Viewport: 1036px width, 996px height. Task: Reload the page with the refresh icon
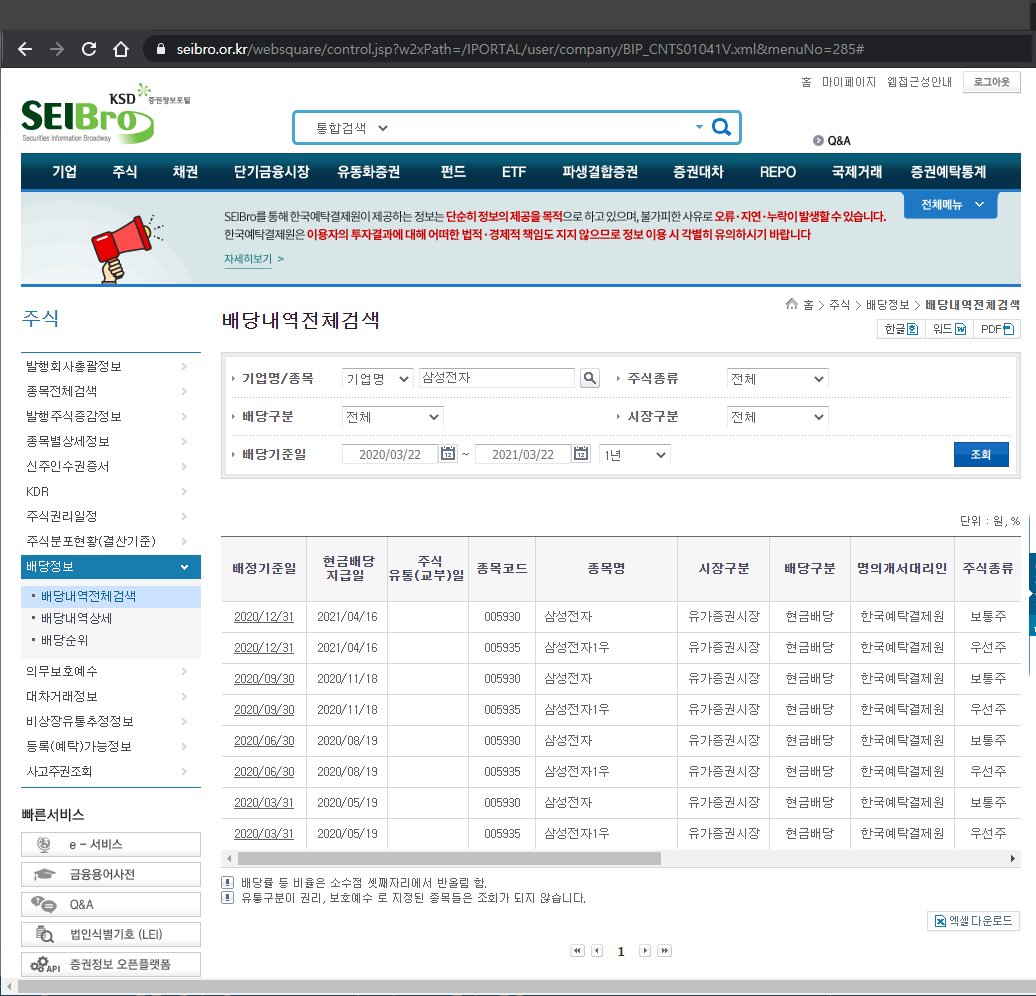89,49
